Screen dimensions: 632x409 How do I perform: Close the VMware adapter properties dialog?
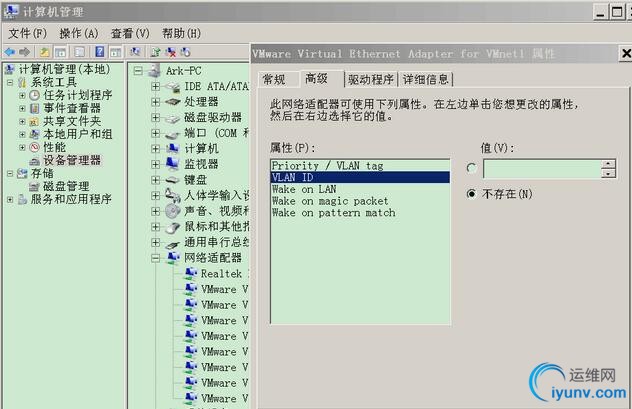(x=626, y=54)
